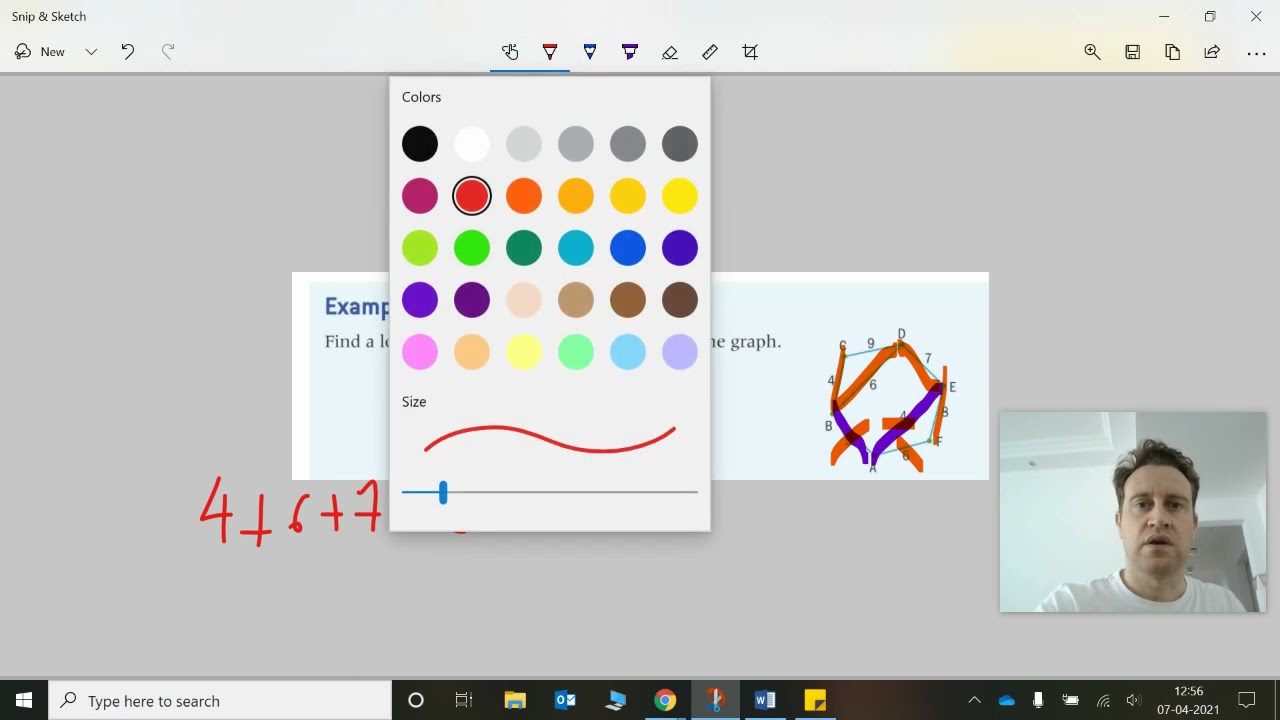Image resolution: width=1280 pixels, height=720 pixels.
Task: Click the New snip button
Action: (x=40, y=52)
